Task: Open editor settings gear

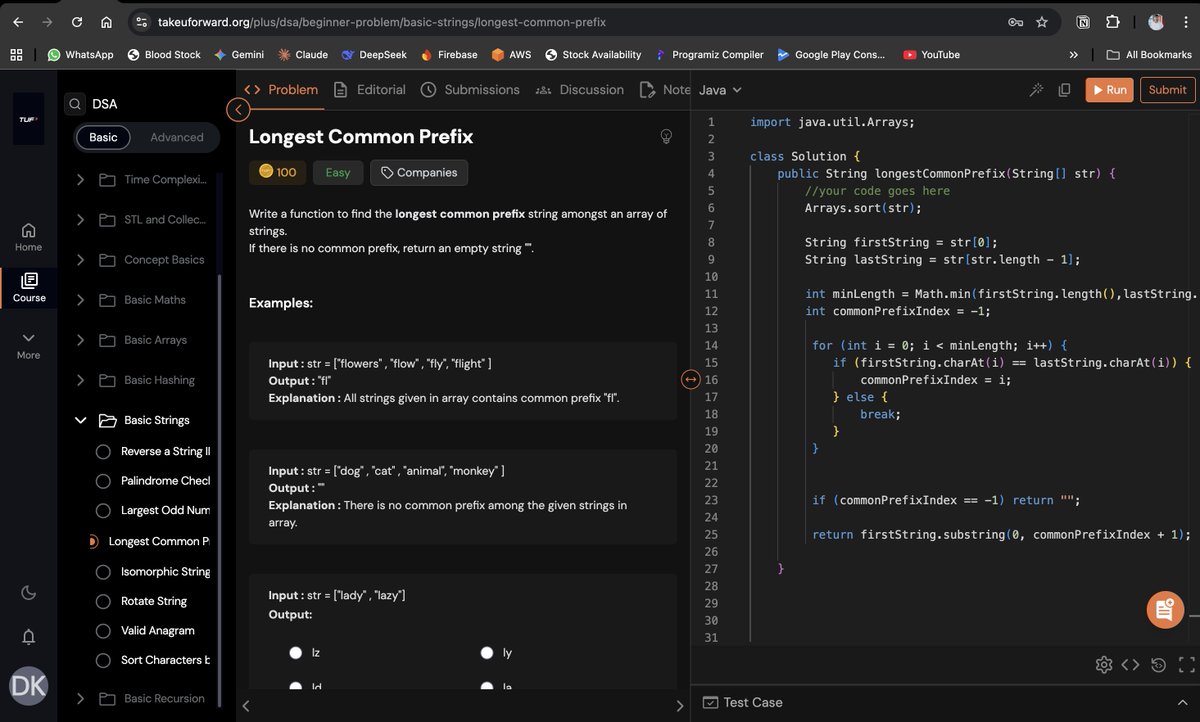Action: [1104, 665]
